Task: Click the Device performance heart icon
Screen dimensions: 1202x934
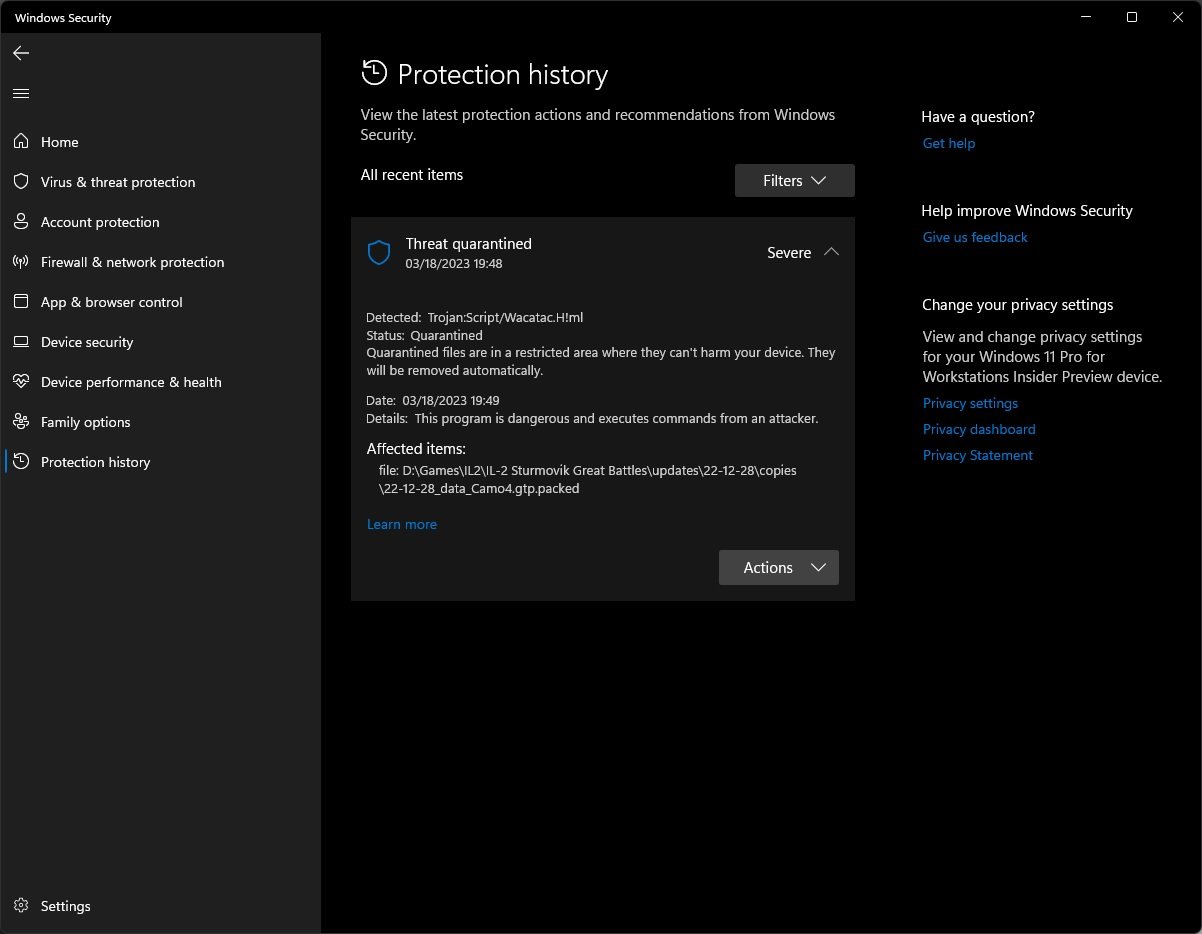Action: tap(21, 382)
